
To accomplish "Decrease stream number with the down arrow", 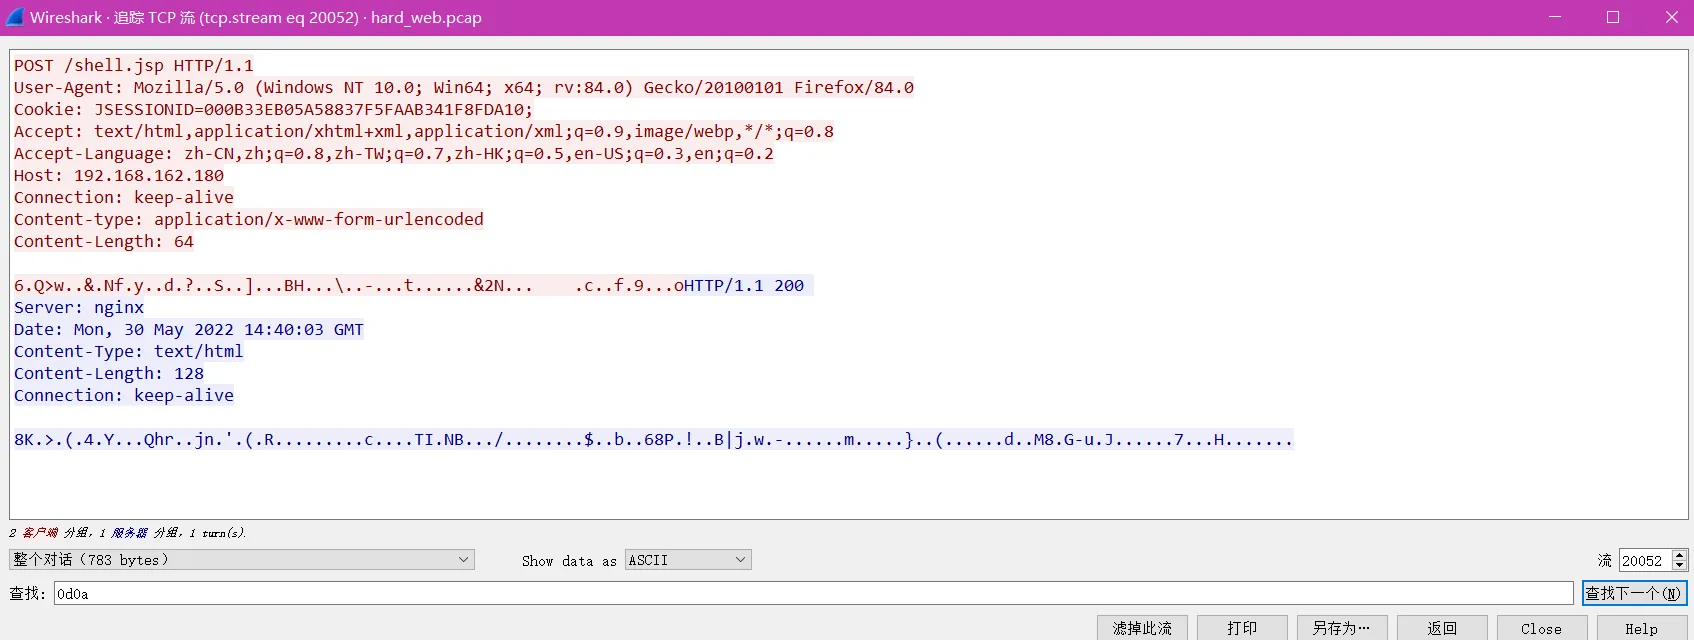I will 1680,566.
